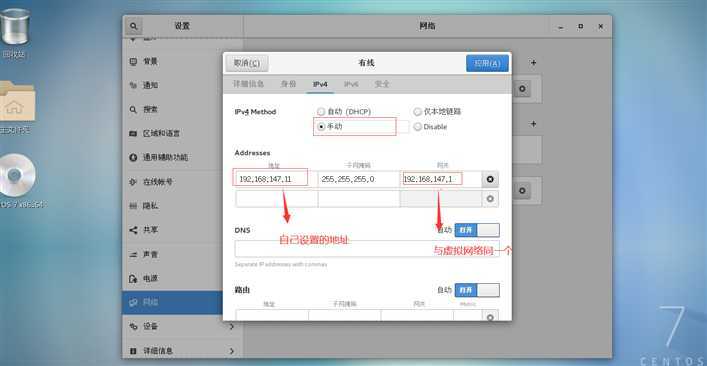
Task: Select 仅本地链路 (Link-local only) method
Action: [437, 111]
